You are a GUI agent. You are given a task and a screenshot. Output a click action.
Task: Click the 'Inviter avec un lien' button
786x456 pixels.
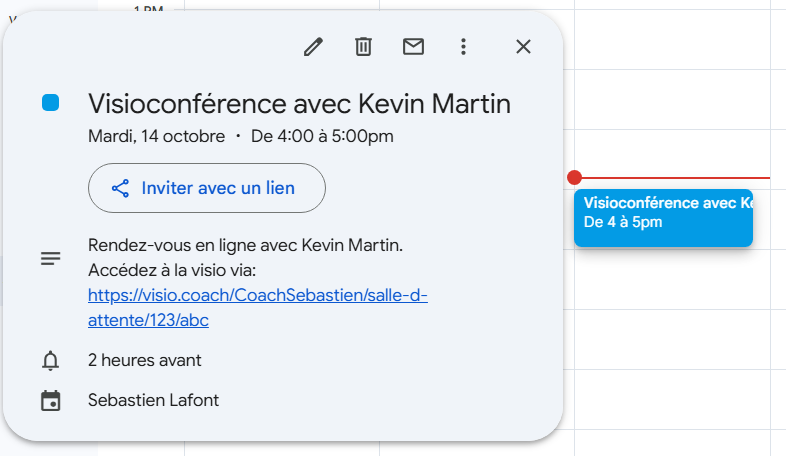click(207, 188)
